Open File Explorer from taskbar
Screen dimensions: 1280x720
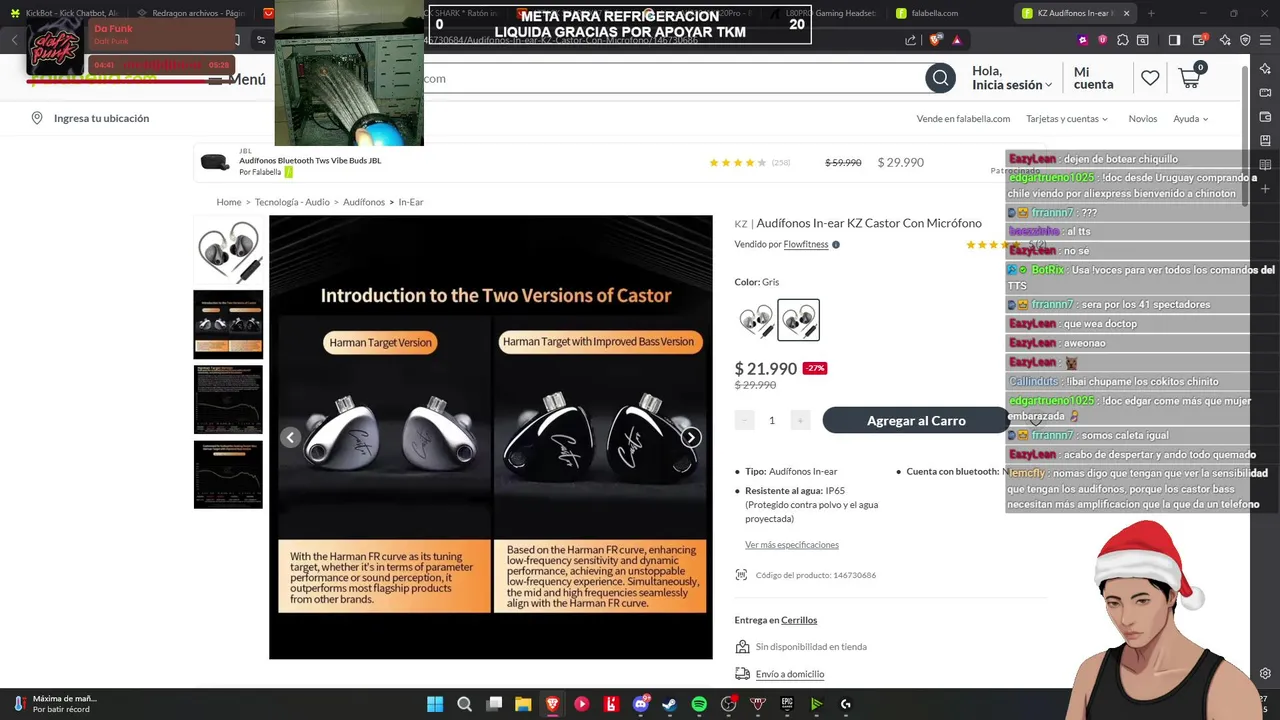[x=523, y=704]
